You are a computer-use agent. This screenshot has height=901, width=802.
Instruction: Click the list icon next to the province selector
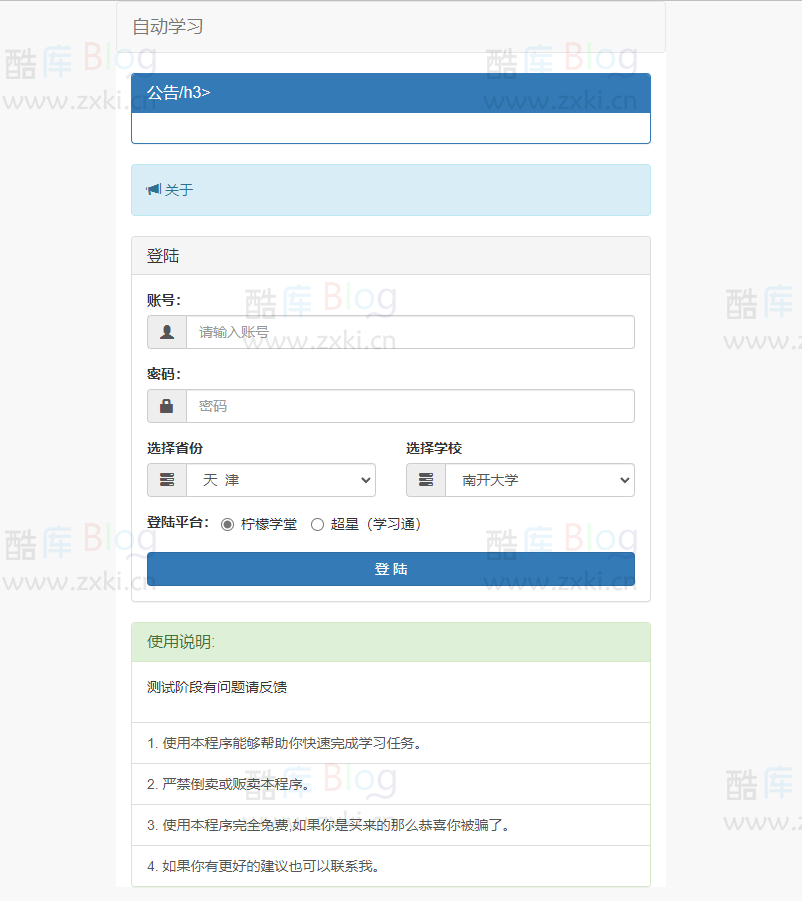166,480
